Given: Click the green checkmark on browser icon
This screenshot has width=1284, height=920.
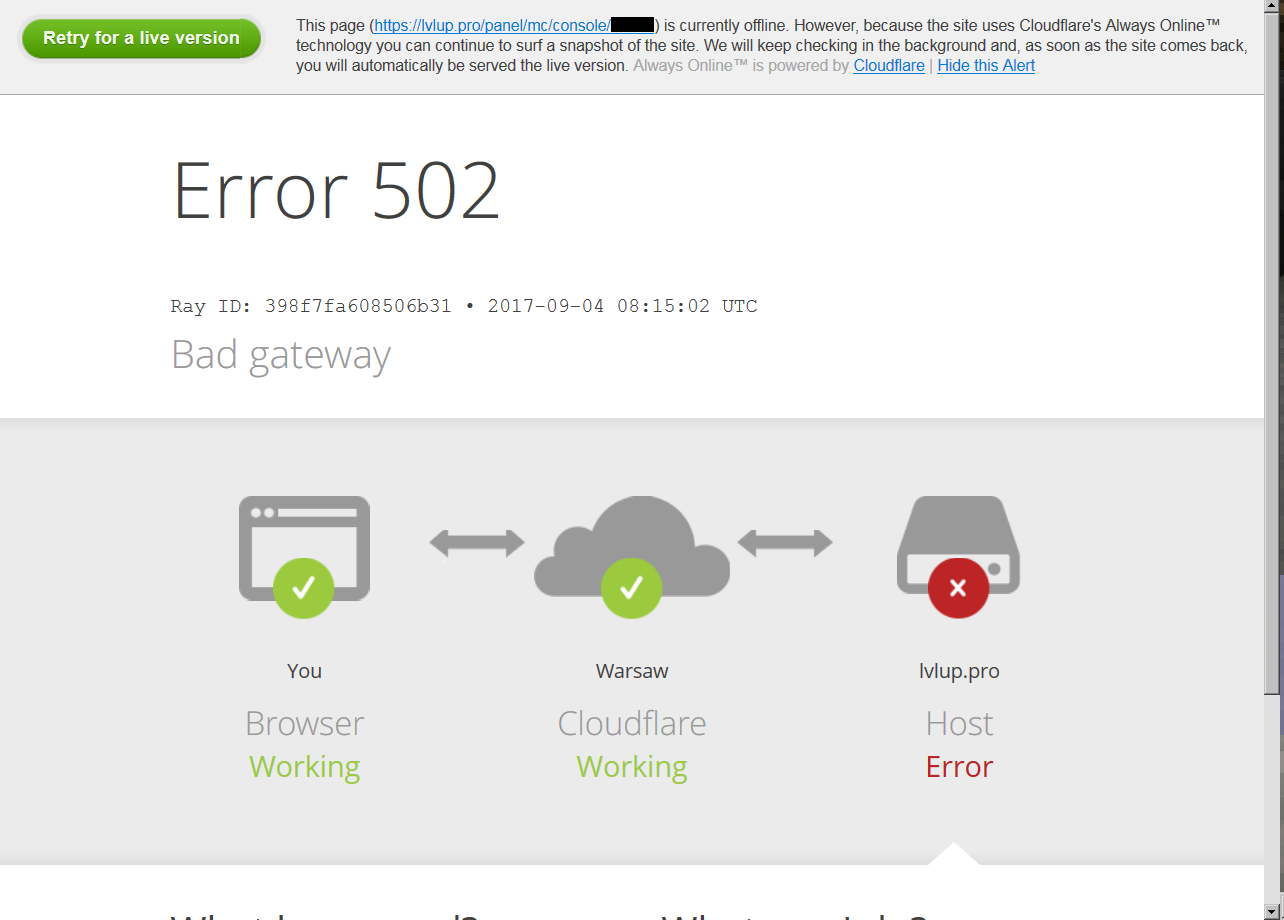Looking at the screenshot, I should click(x=303, y=588).
